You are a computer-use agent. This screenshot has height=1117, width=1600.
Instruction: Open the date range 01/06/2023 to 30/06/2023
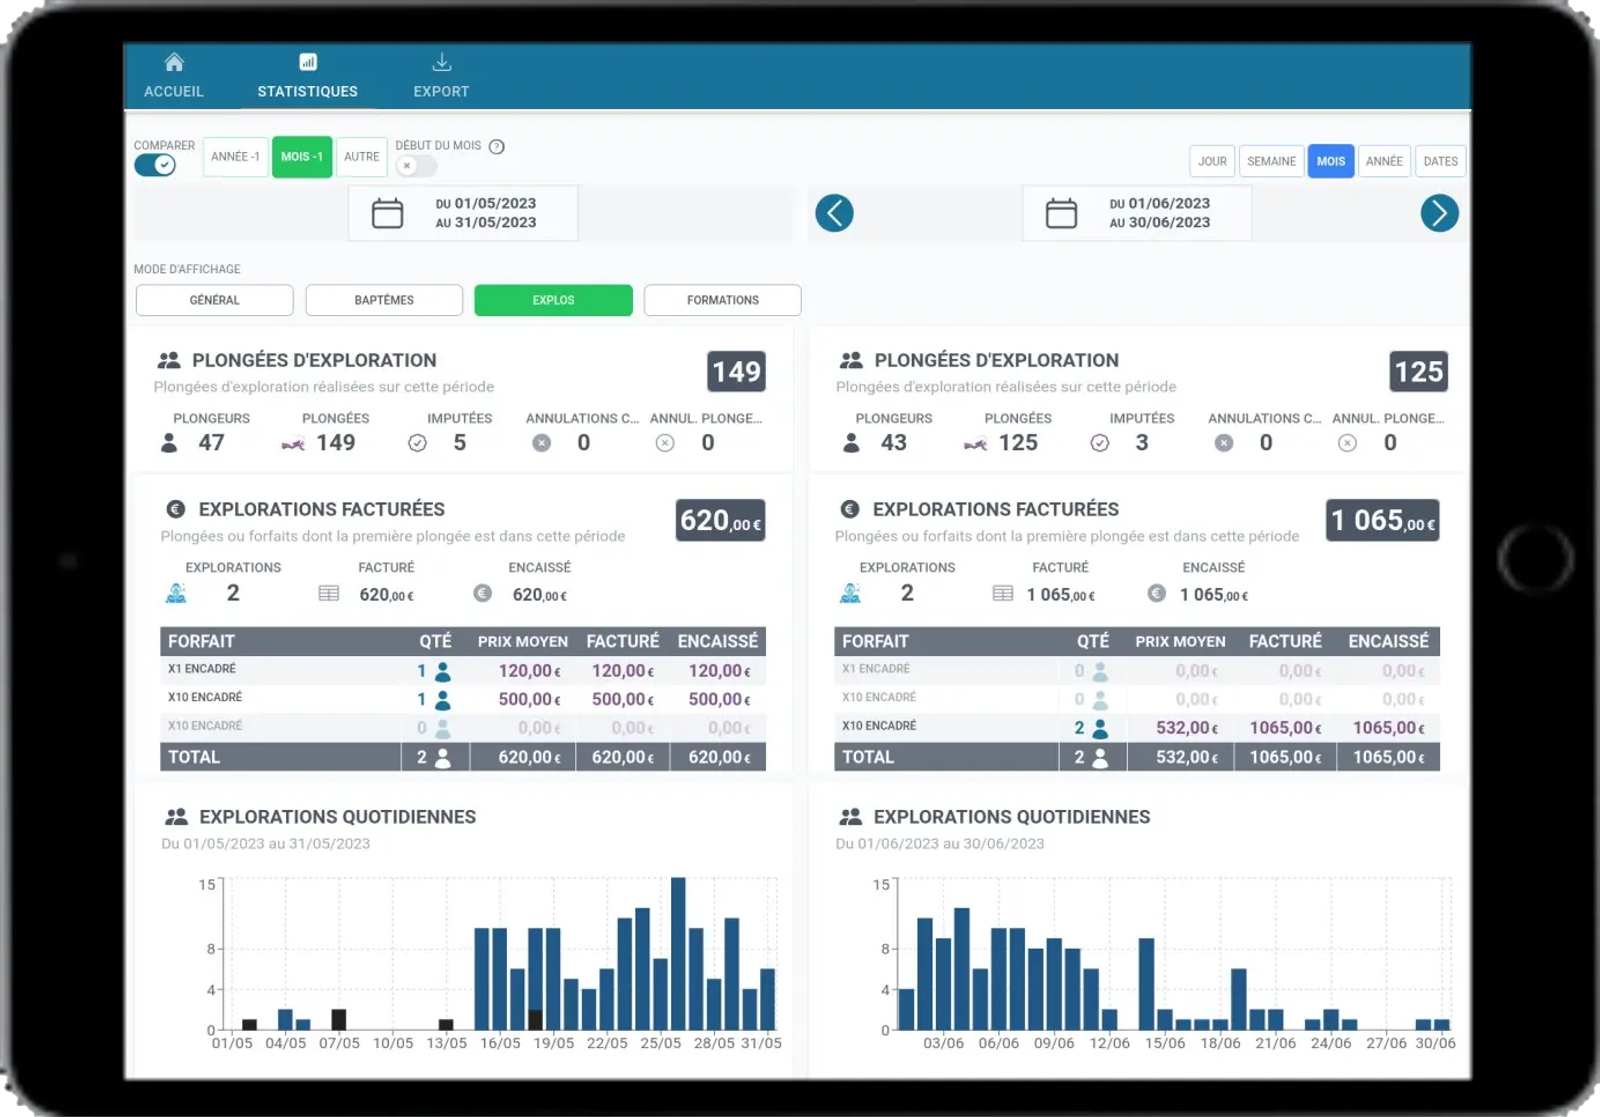(x=1137, y=213)
